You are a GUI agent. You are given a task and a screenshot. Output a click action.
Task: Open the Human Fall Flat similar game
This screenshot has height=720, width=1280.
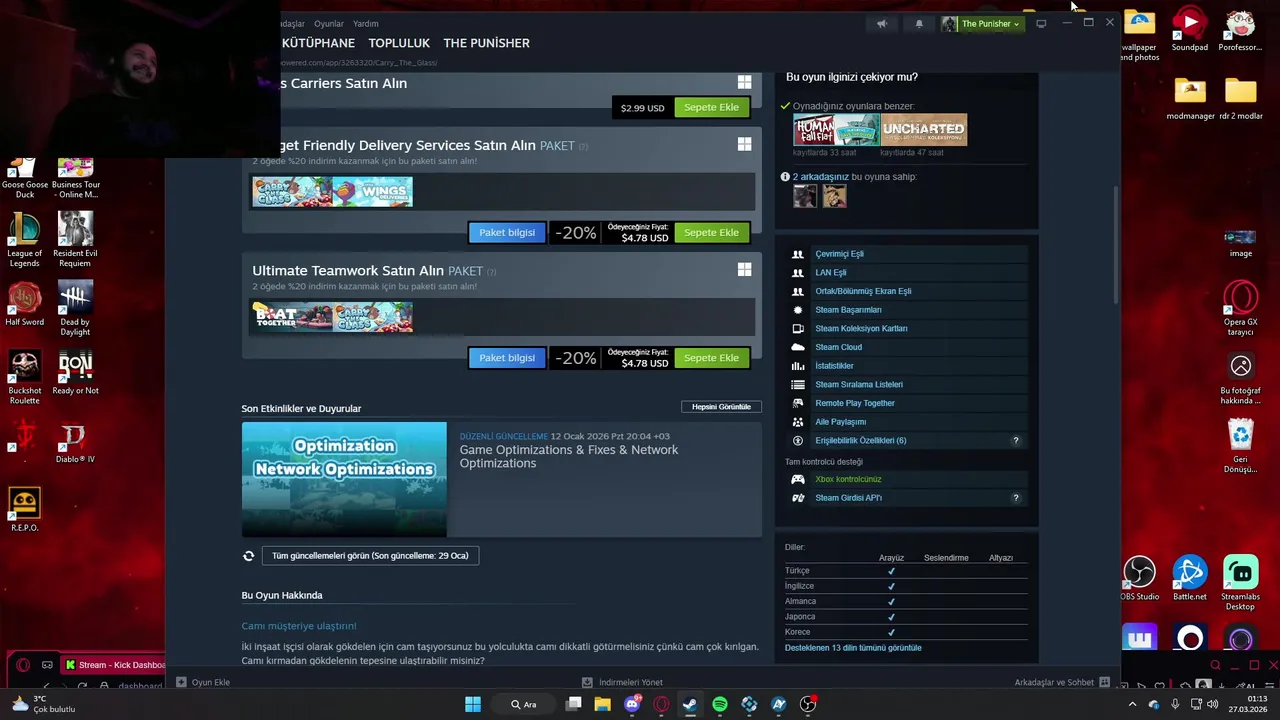click(836, 130)
